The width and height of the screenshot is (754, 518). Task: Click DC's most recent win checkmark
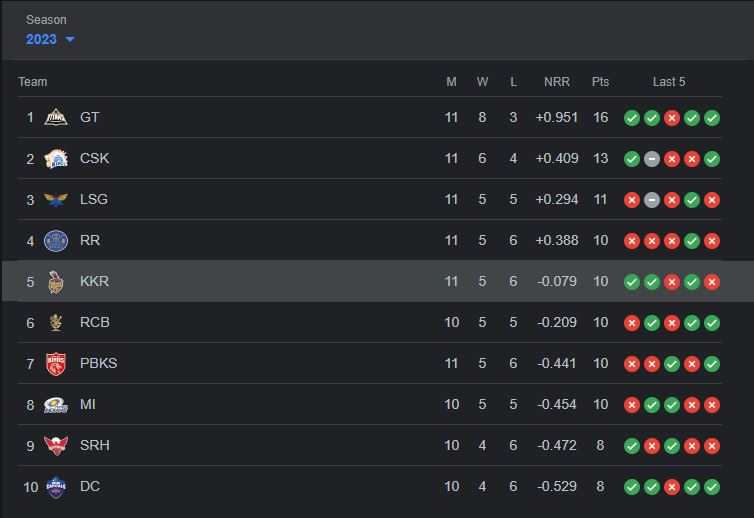(x=712, y=486)
